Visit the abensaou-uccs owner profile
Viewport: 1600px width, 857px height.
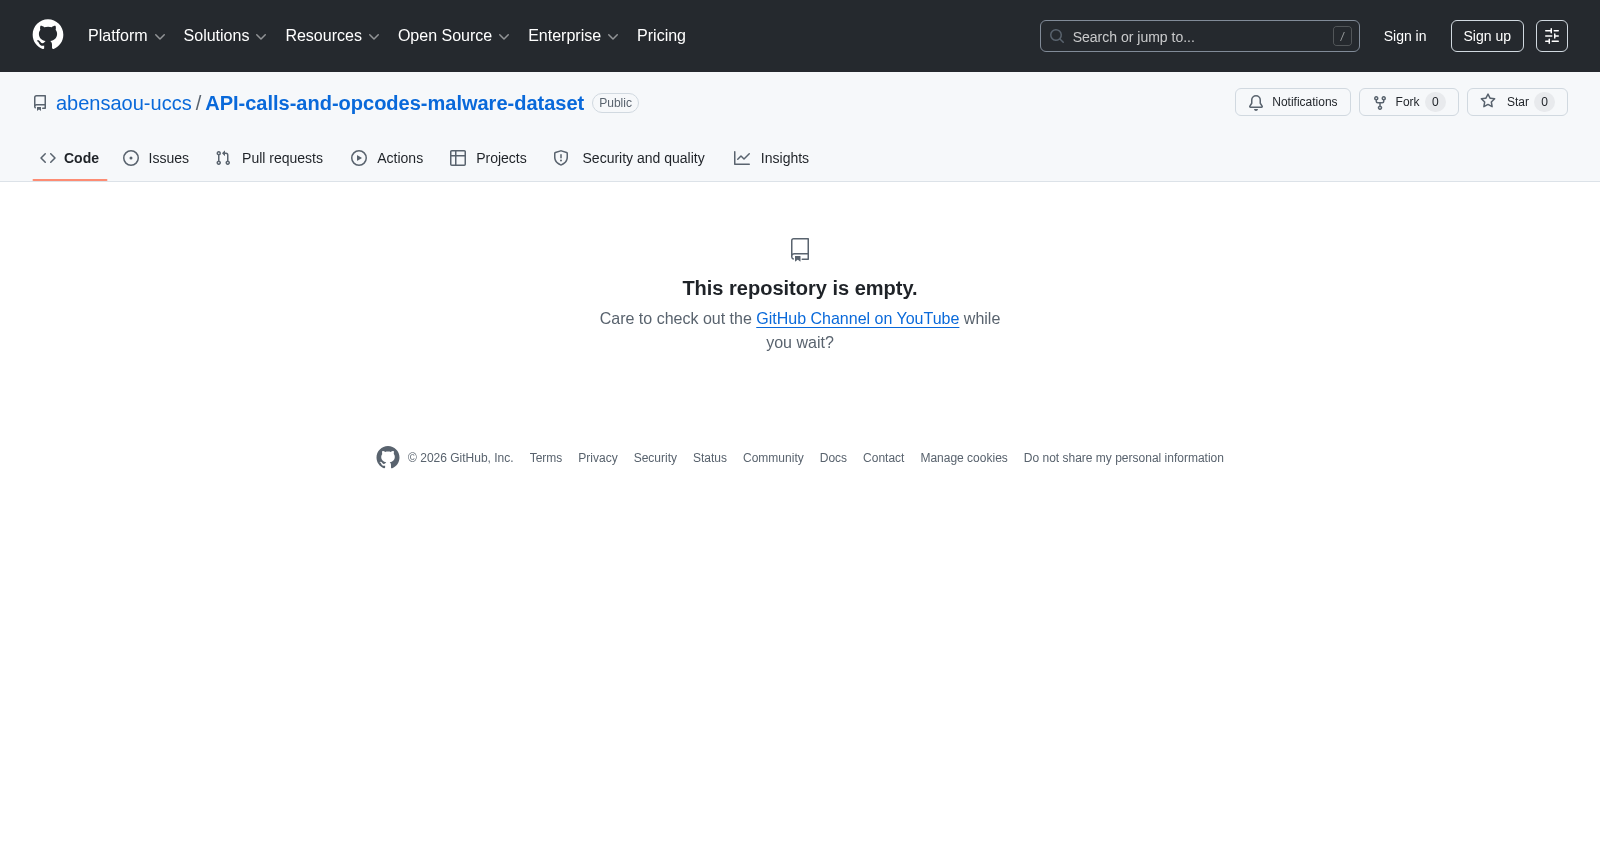124,103
